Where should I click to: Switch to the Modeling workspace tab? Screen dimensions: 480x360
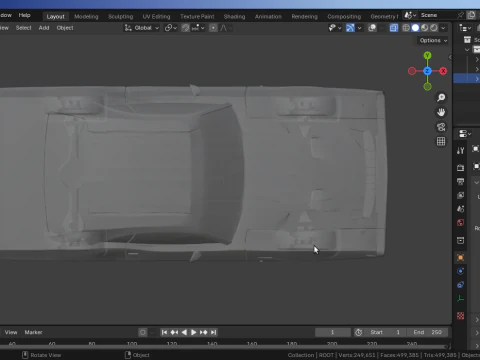[86, 16]
